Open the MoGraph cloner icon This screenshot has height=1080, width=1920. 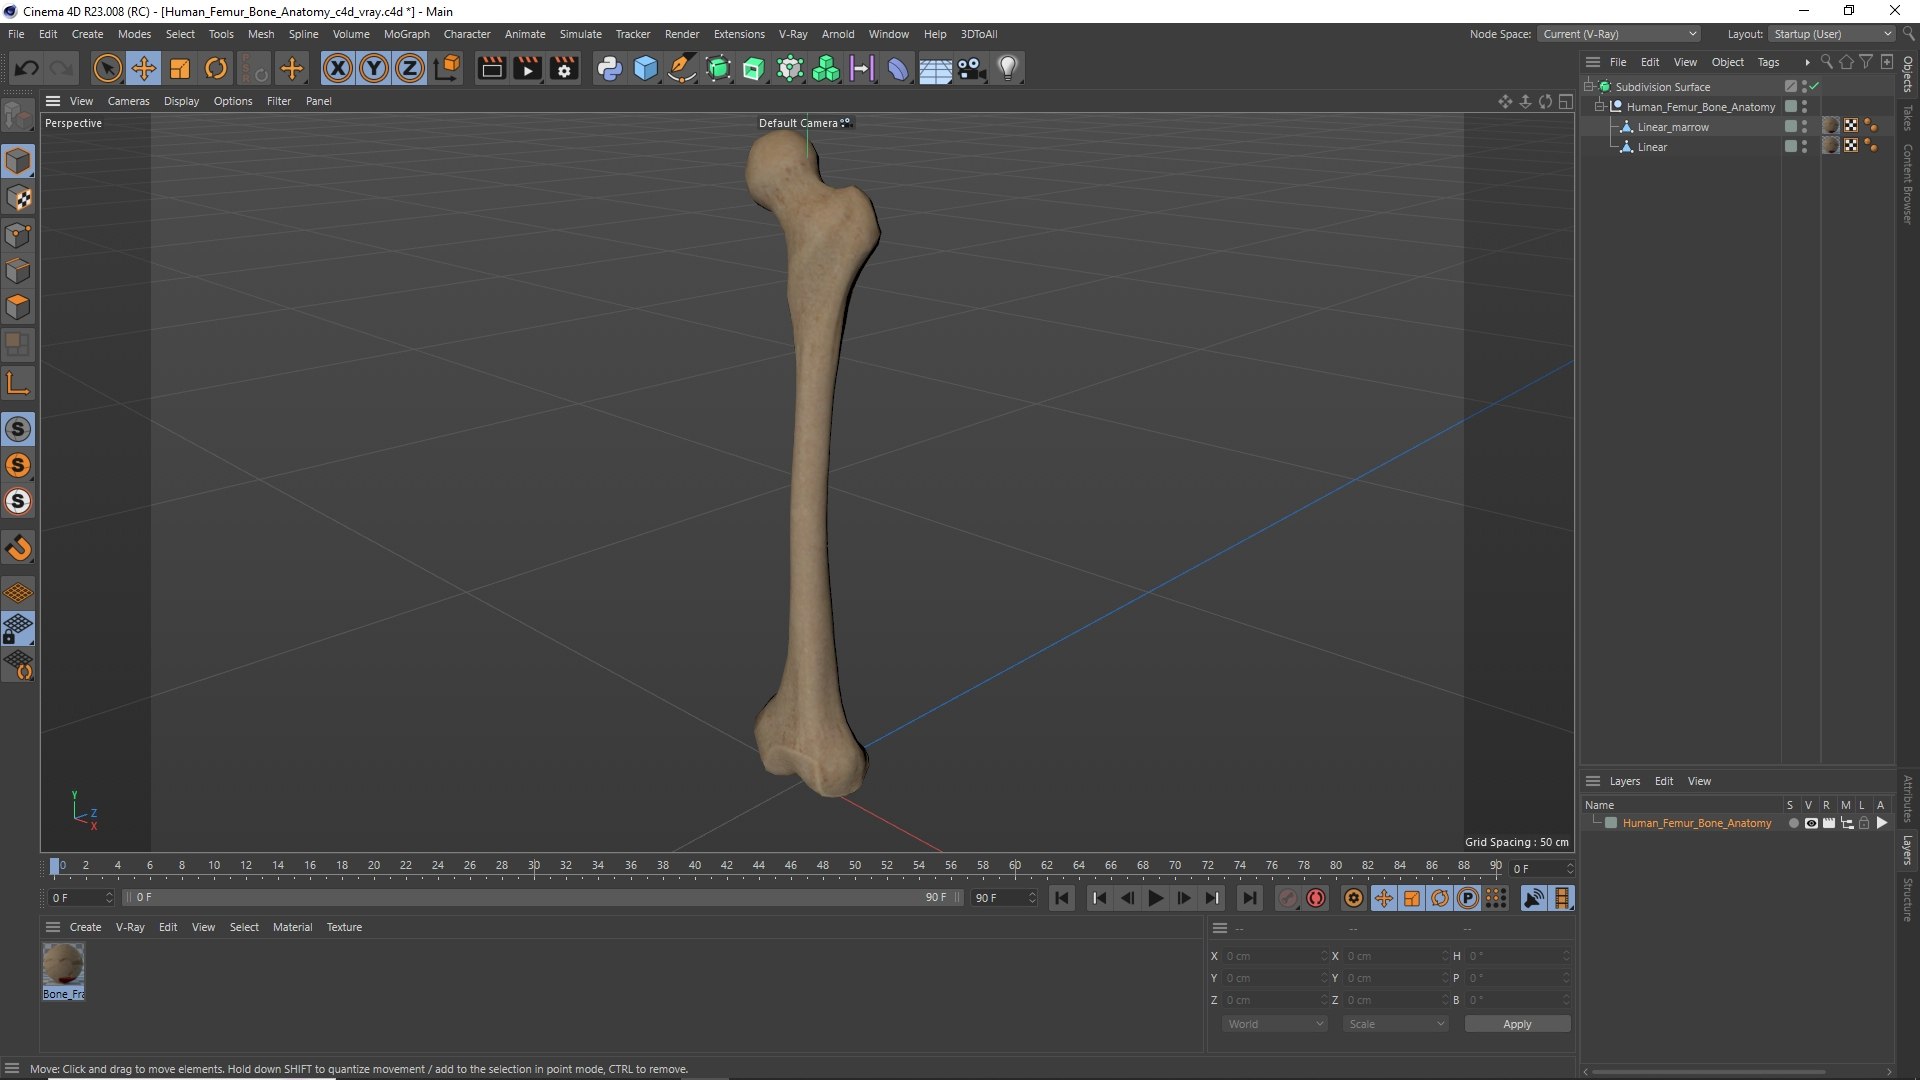point(826,68)
